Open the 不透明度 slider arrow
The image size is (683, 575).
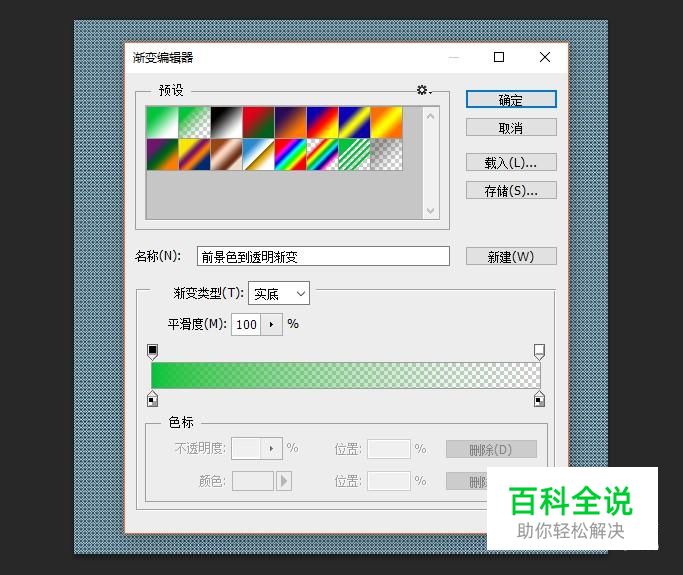click(x=271, y=448)
